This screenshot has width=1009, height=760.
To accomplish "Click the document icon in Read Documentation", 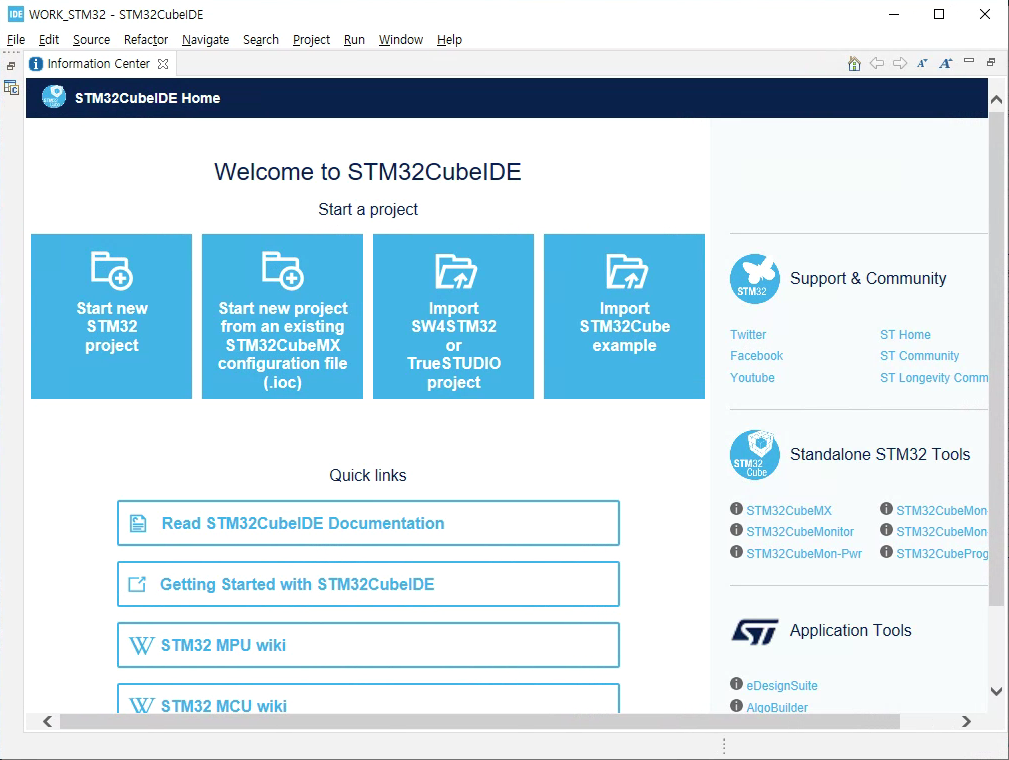I will 138,523.
